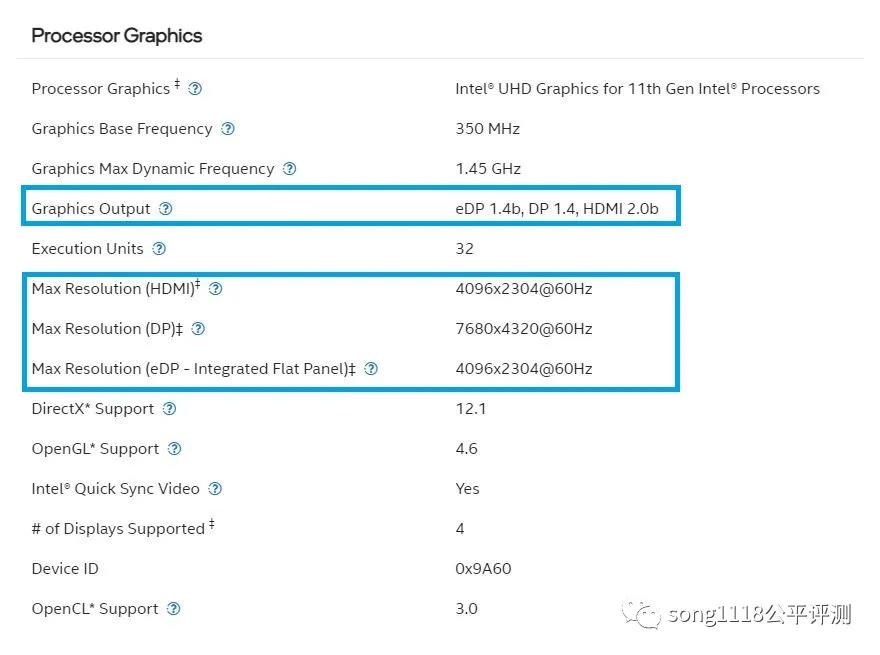Open help icon for eDP Integrated Flat Panel
Image resolution: width=880 pixels, height=655 pixels.
point(371,369)
